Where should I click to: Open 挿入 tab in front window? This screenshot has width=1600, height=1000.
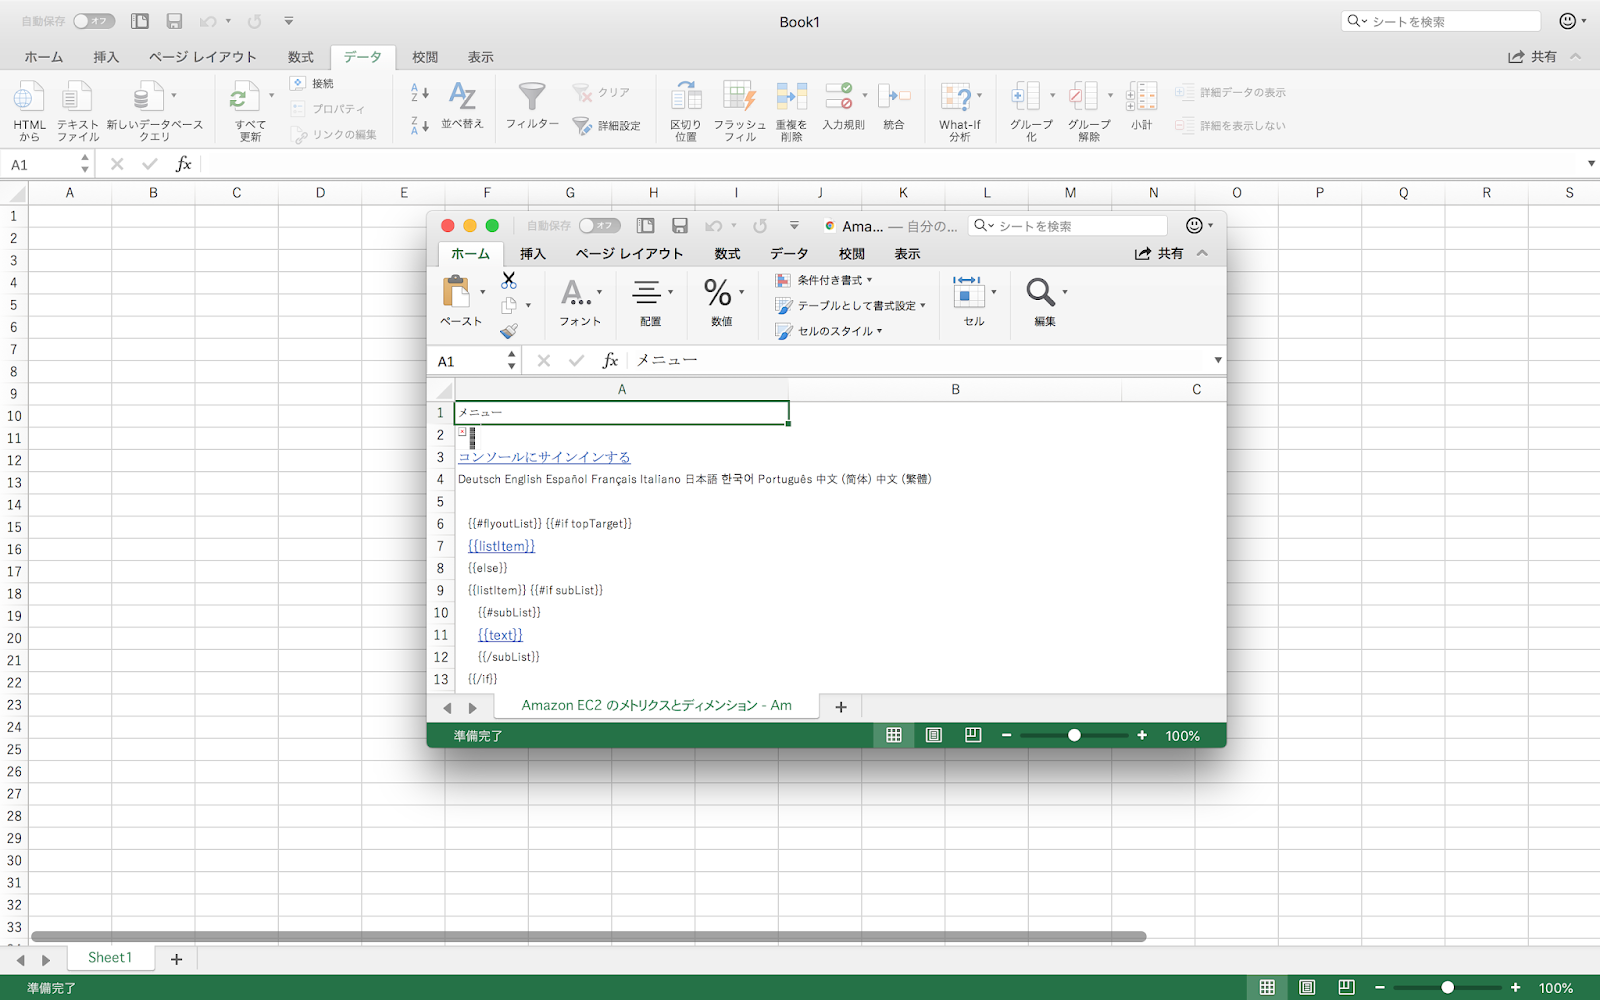[x=533, y=254]
